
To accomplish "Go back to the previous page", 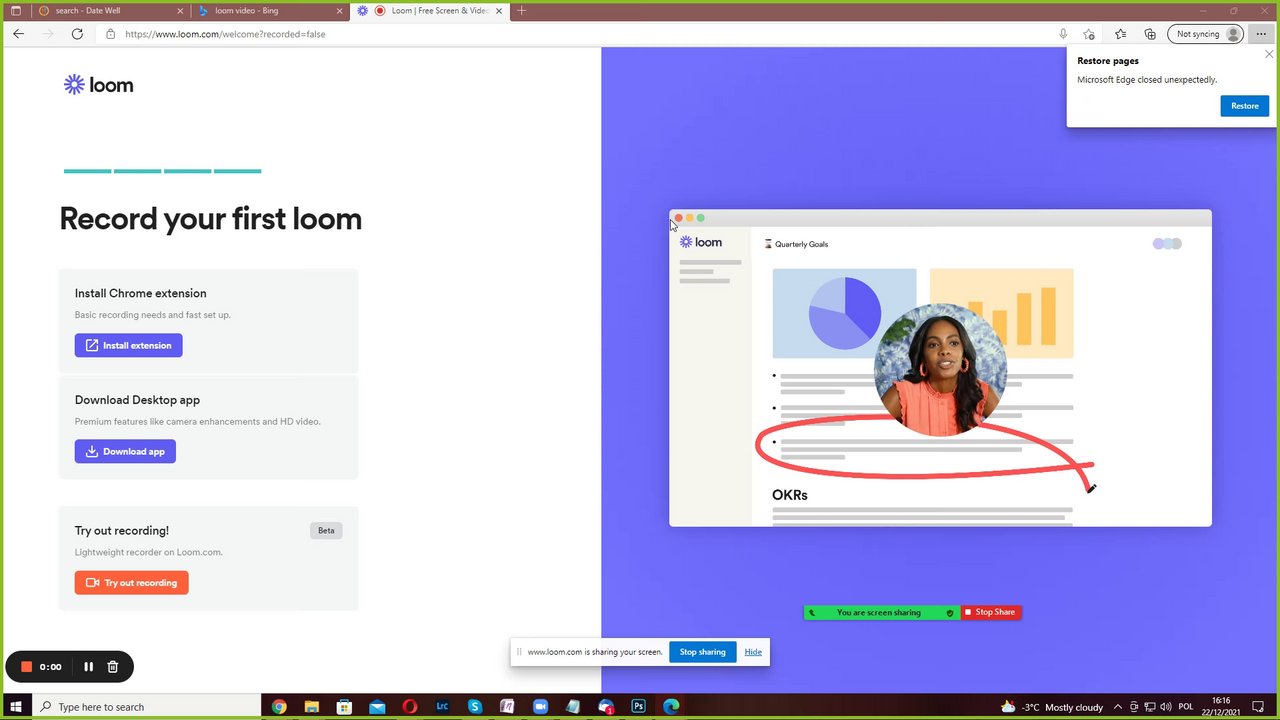I will [x=18, y=34].
